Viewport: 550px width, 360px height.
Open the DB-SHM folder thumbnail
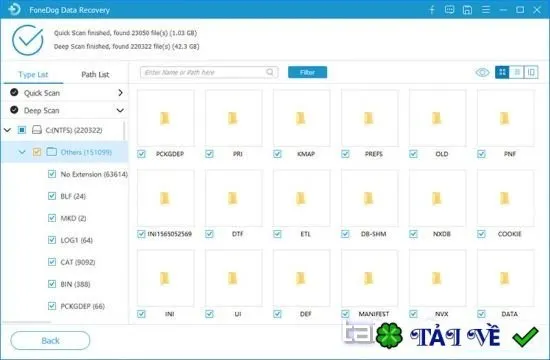pyautogui.click(x=369, y=198)
